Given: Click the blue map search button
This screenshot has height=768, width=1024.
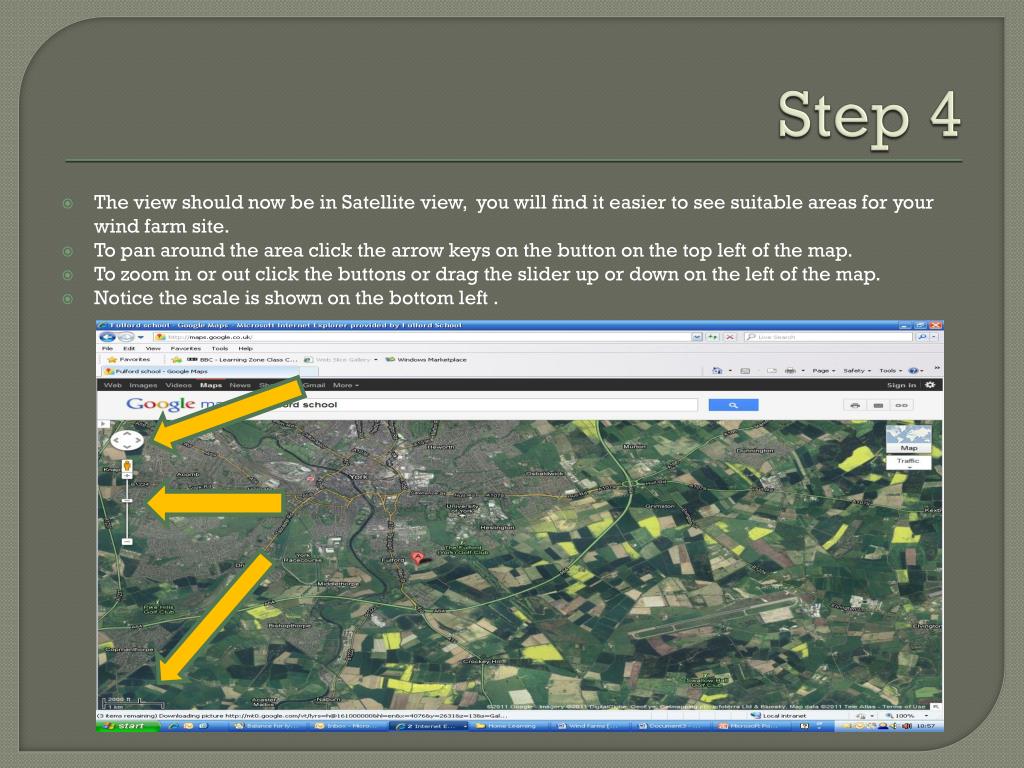Looking at the screenshot, I should pyautogui.click(x=733, y=406).
